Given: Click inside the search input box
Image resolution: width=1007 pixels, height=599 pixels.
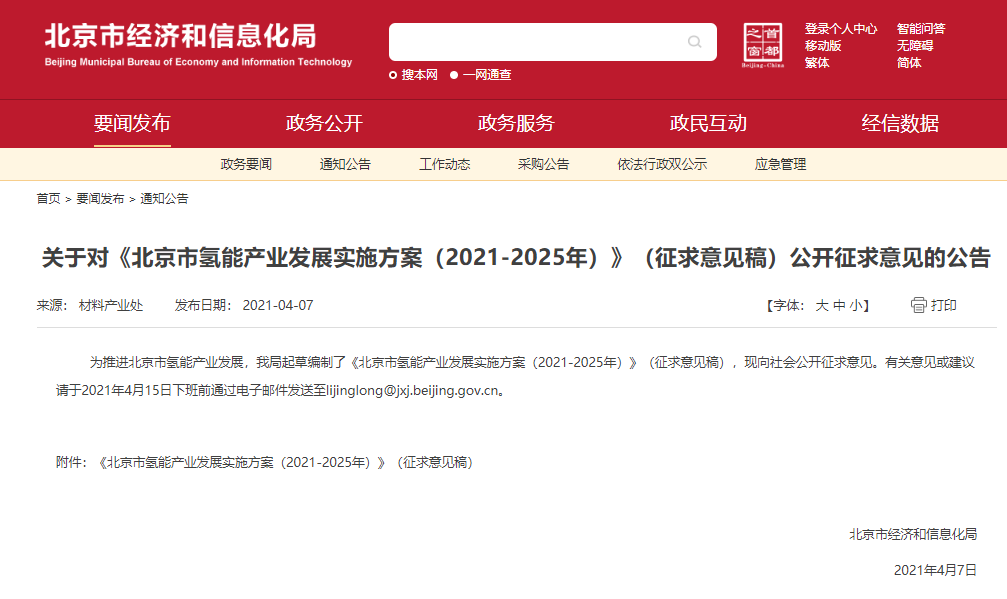Looking at the screenshot, I should (540, 42).
